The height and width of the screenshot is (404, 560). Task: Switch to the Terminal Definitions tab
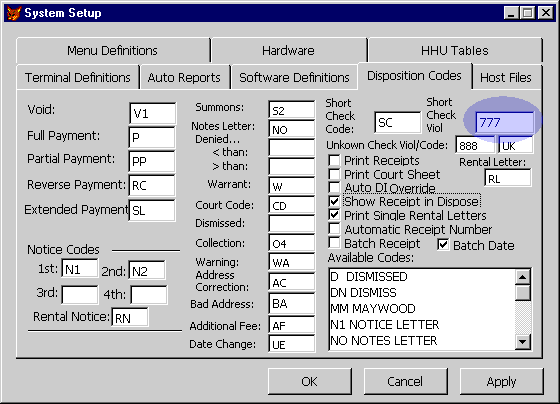tap(78, 77)
